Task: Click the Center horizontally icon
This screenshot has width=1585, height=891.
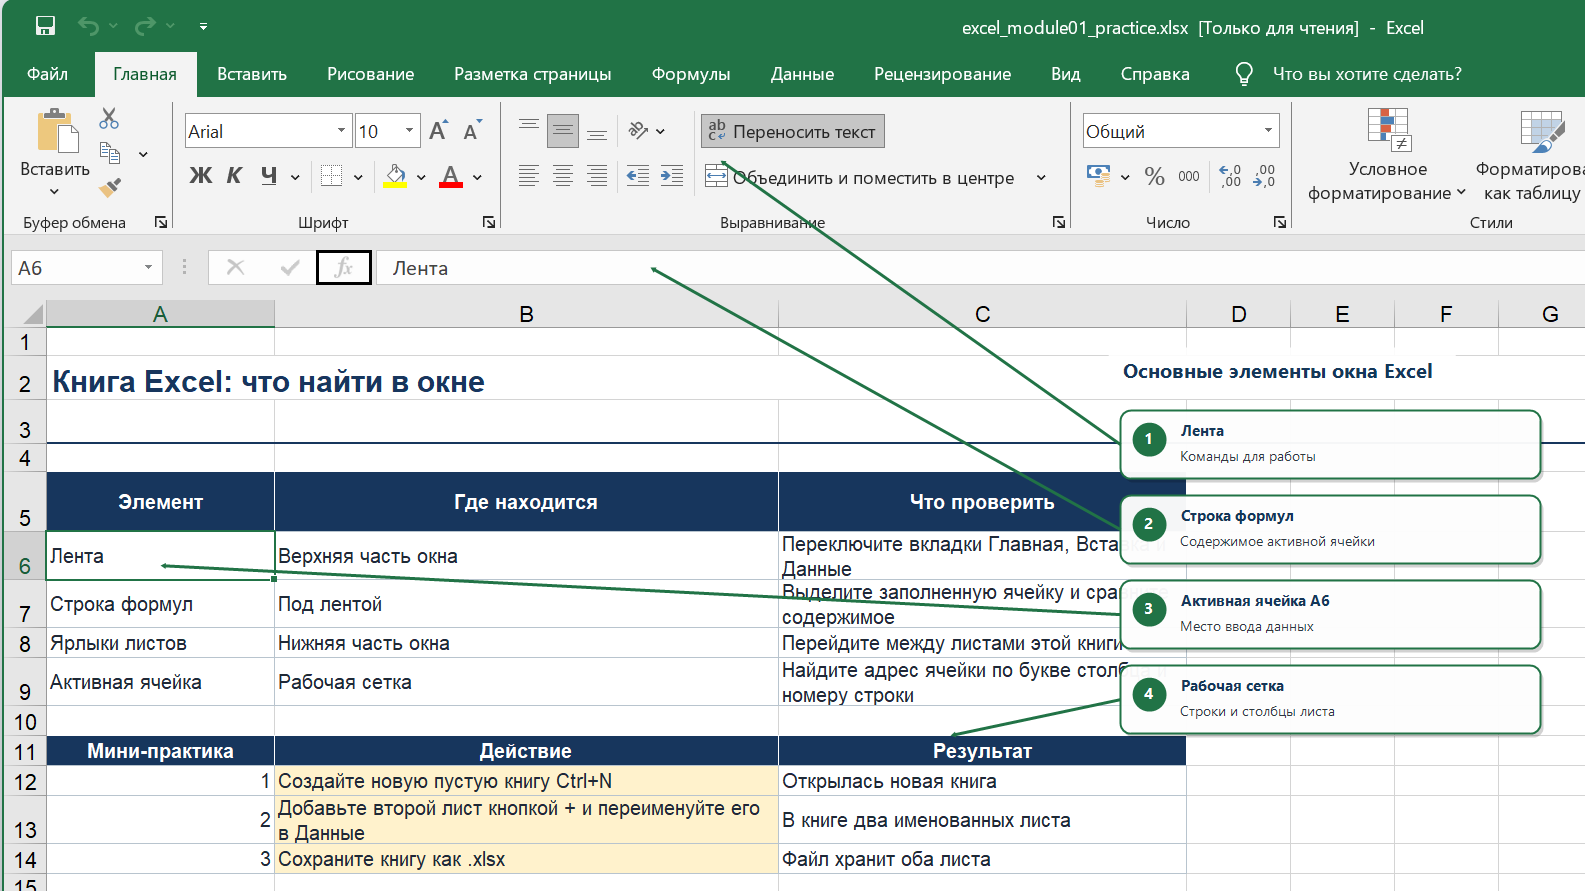Action: pyautogui.click(x=563, y=176)
